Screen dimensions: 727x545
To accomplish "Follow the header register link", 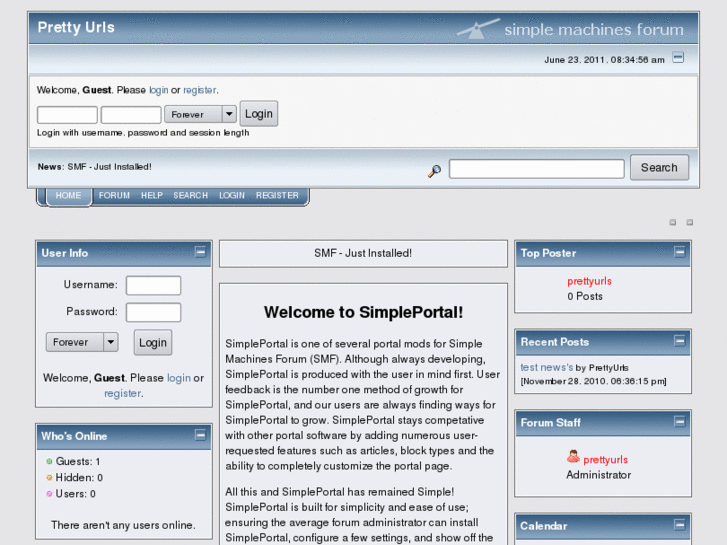I will (199, 90).
